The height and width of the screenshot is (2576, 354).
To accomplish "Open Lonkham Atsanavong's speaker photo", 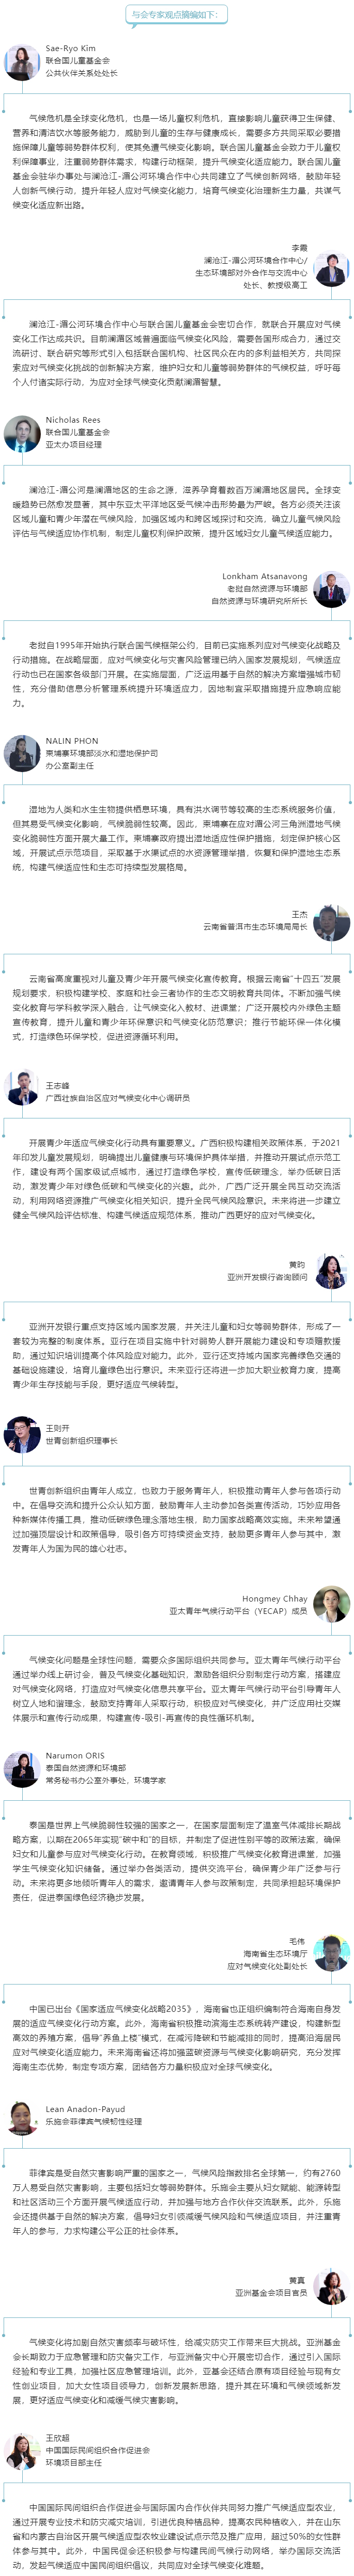I will tap(331, 590).
